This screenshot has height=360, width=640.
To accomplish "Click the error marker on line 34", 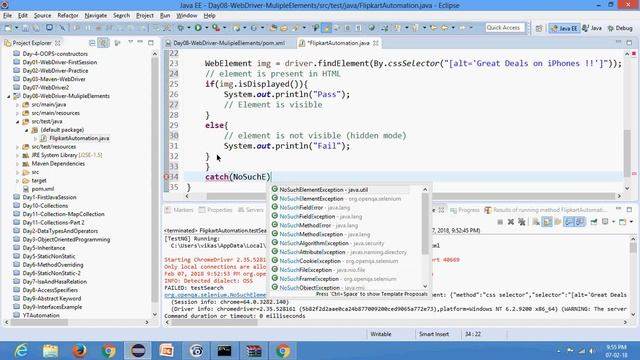I will [166, 177].
